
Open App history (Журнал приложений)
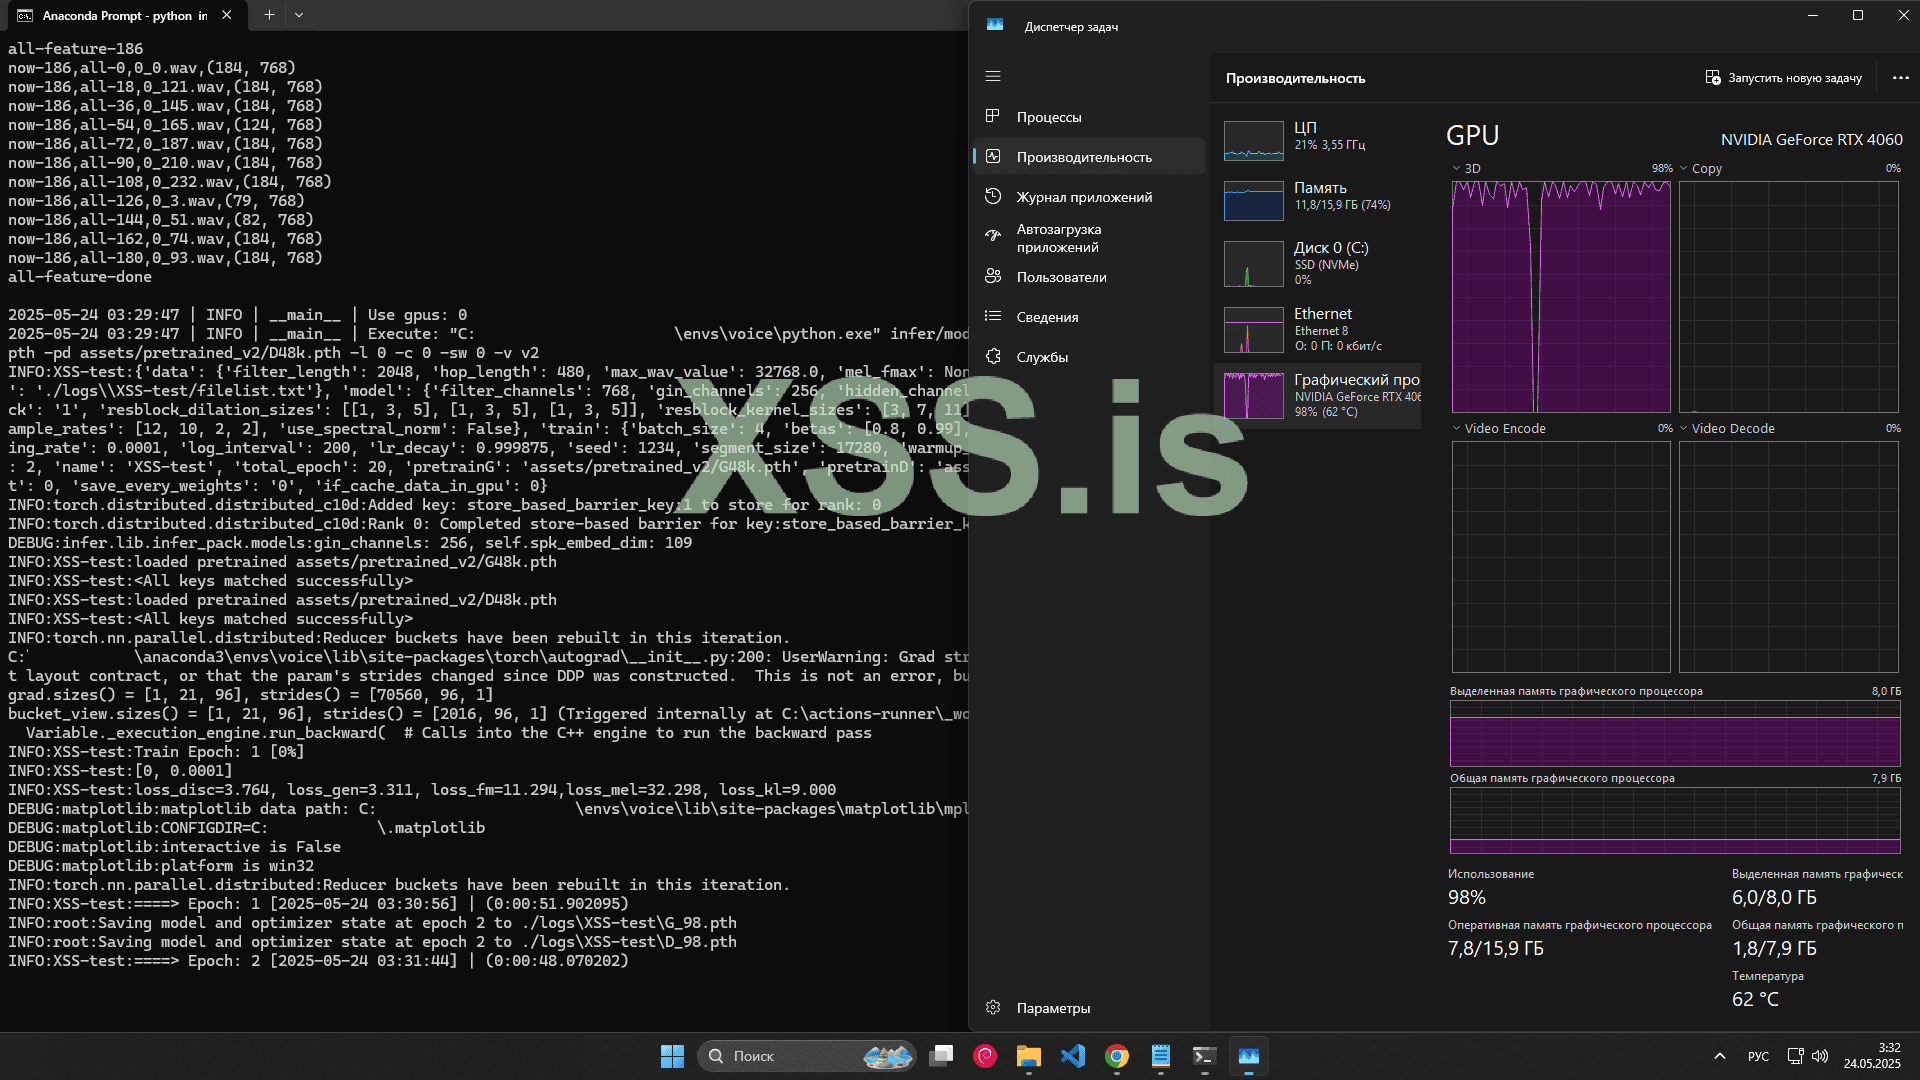click(x=1084, y=197)
